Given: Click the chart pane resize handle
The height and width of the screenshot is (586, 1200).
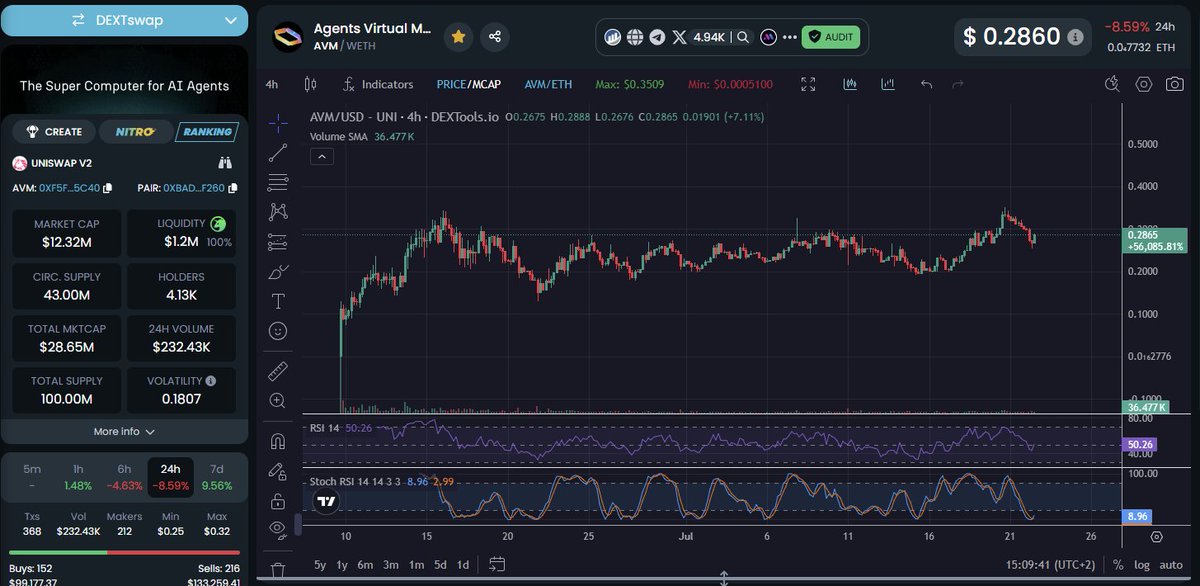Looking at the screenshot, I should click(x=723, y=579).
